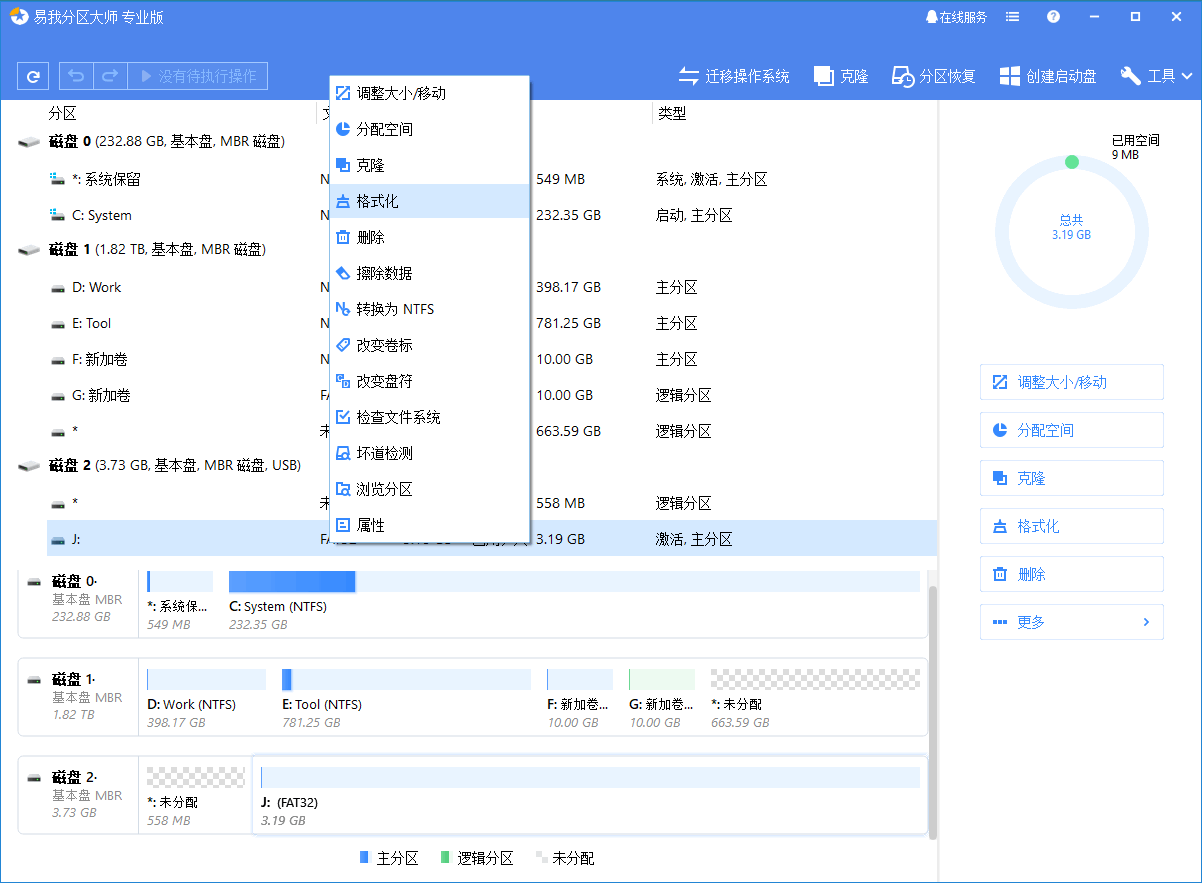
Task: Open 分区恢复 partition recovery
Action: tap(932, 75)
